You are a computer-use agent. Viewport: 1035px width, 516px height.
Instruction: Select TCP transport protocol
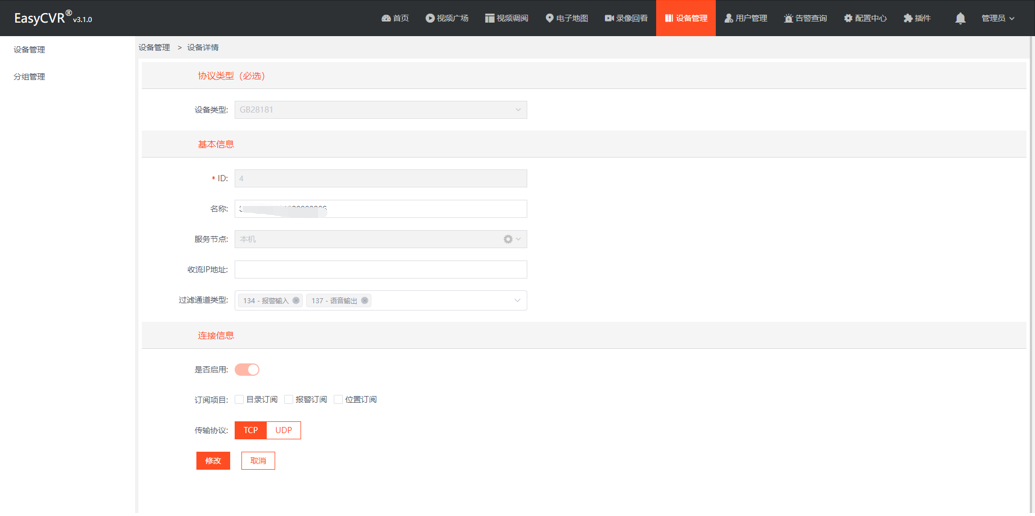pos(251,430)
